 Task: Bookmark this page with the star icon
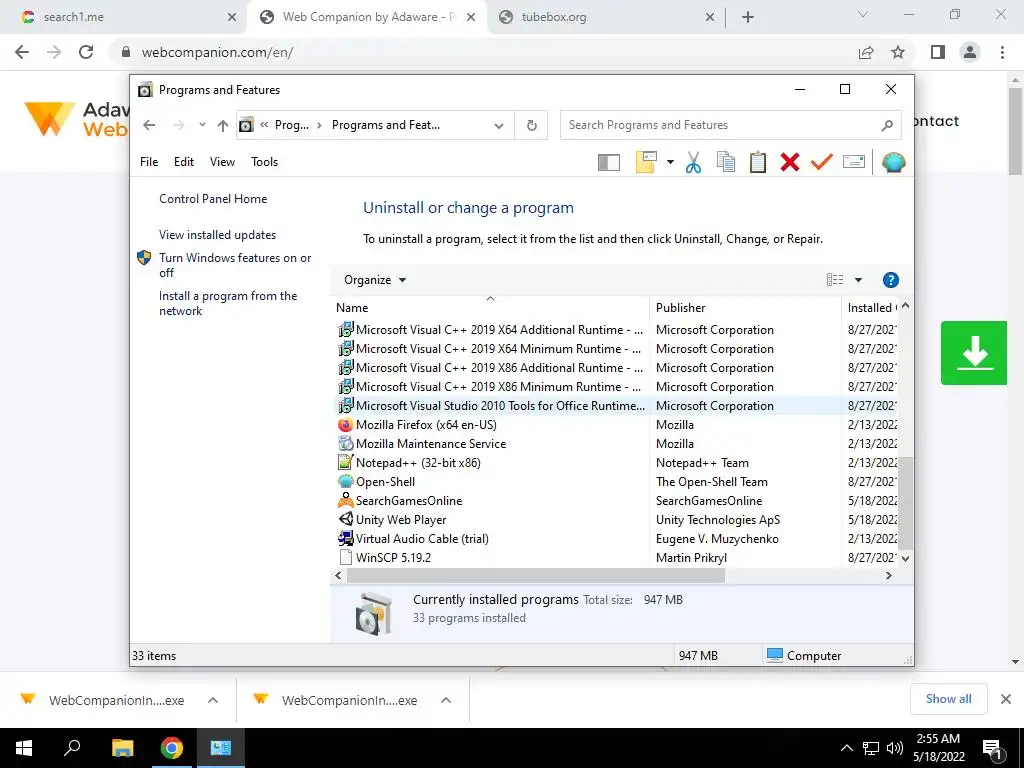click(x=898, y=52)
